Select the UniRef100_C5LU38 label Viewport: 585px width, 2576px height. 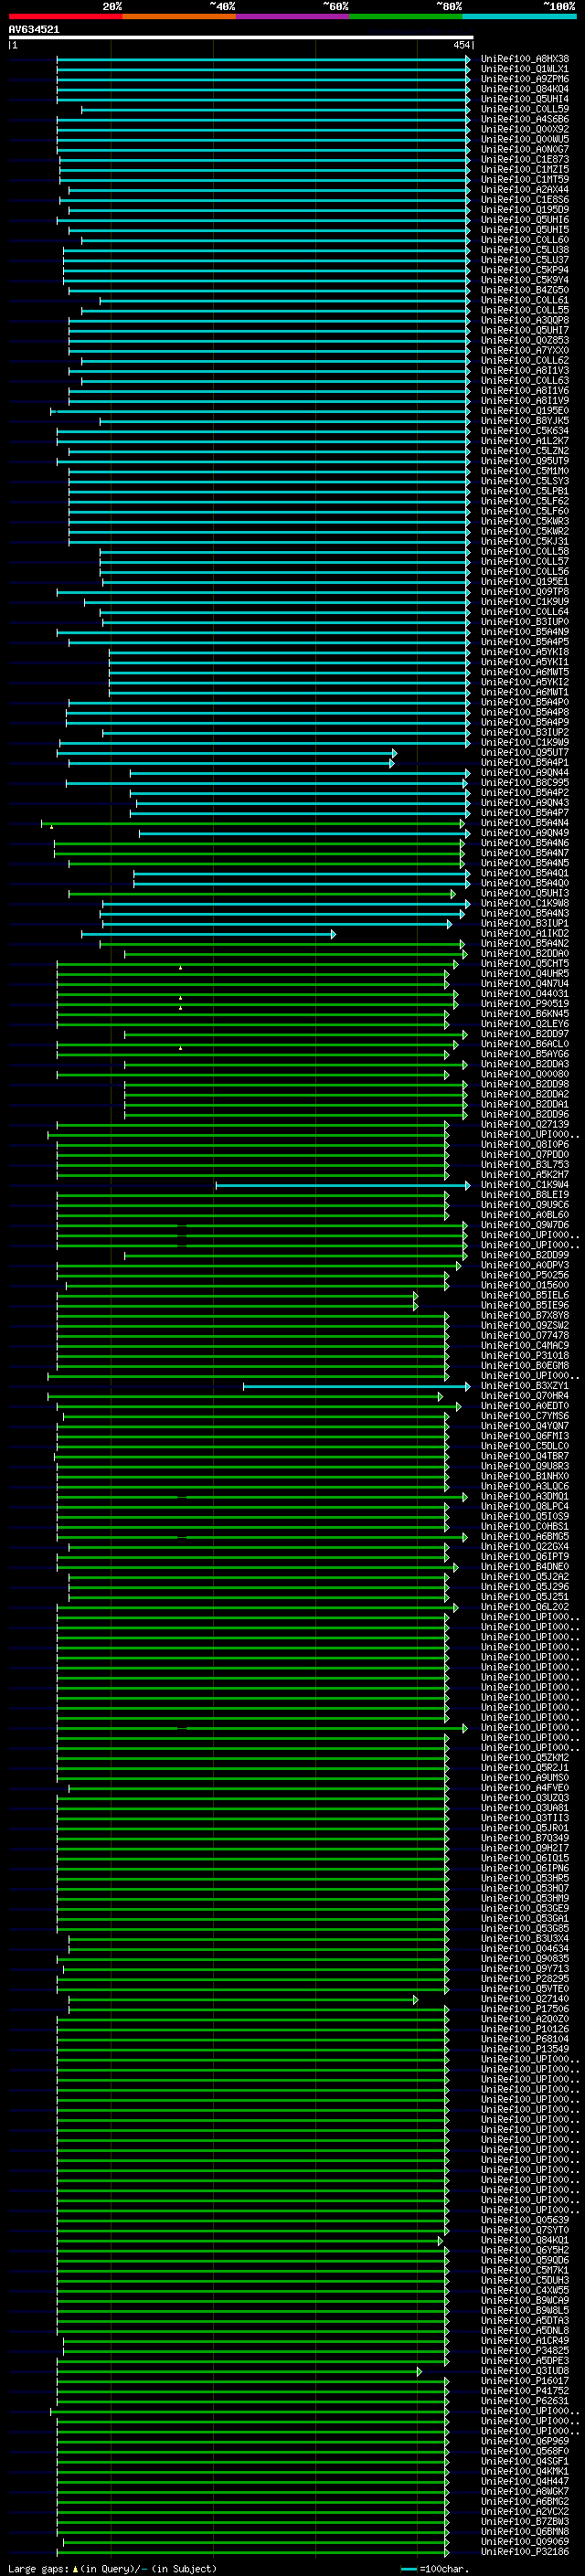pos(524,250)
